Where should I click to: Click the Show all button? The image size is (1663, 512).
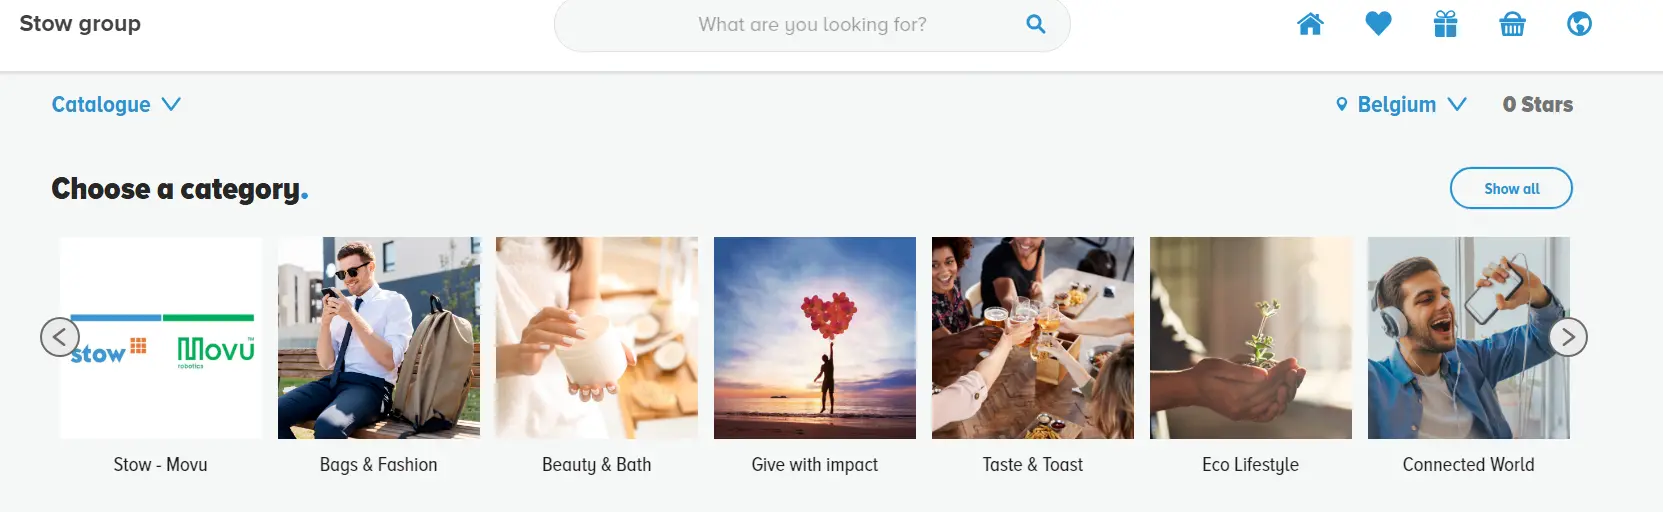[1510, 188]
